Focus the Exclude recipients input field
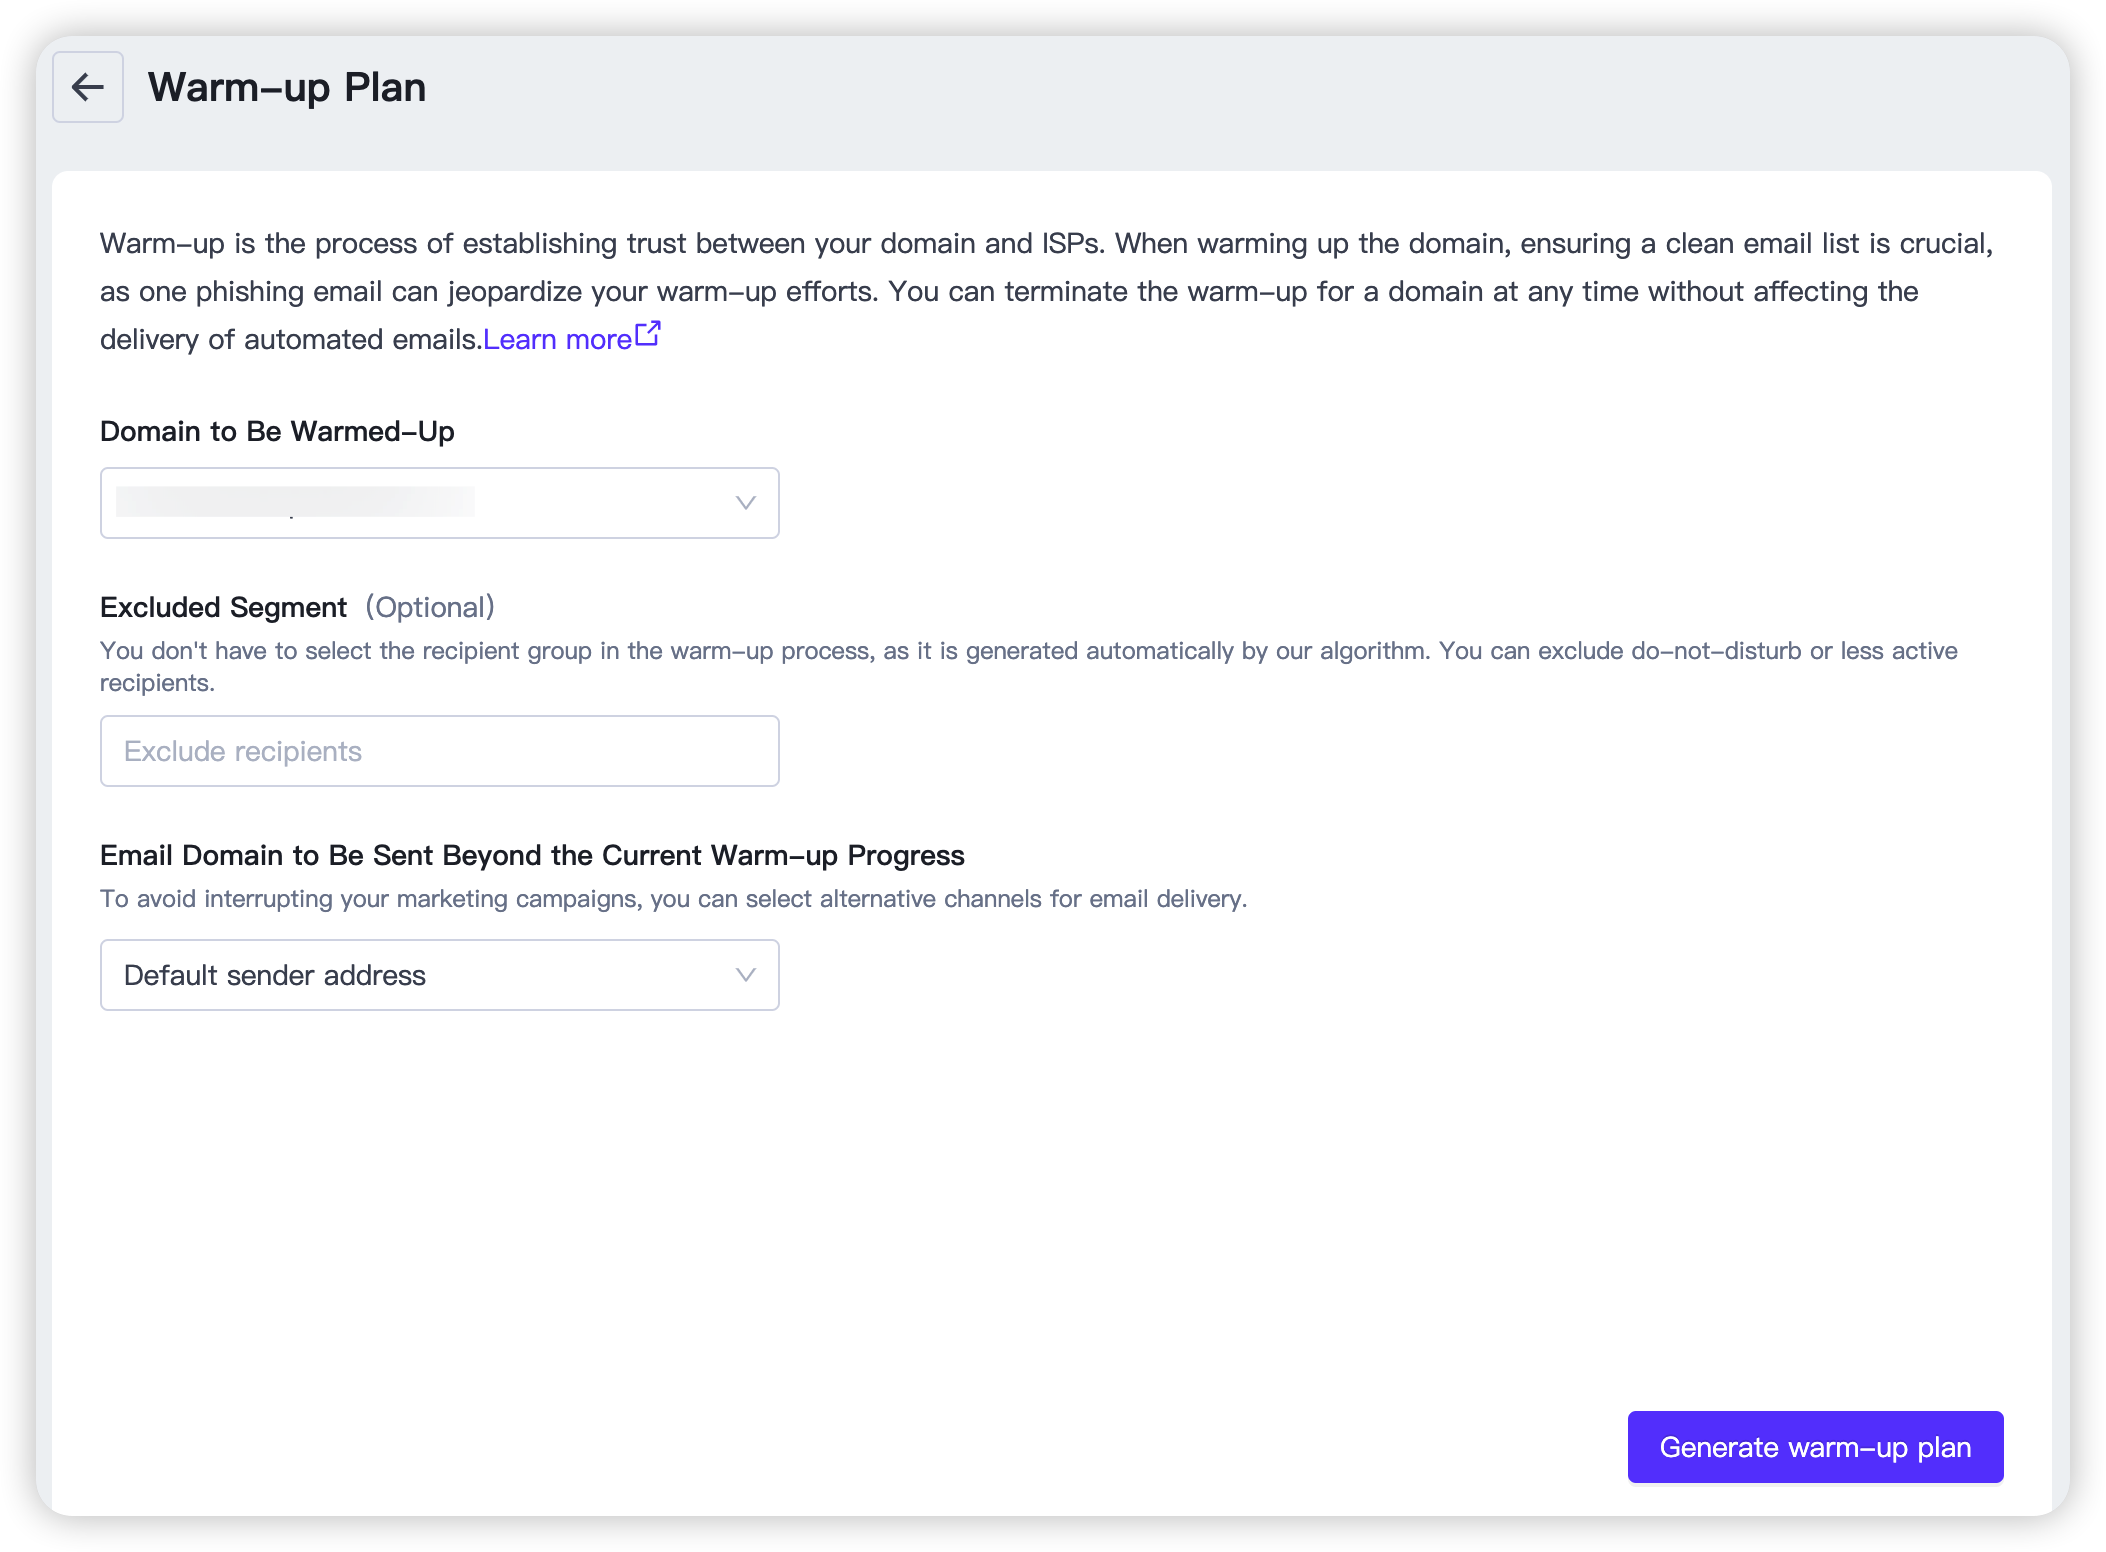 click(439, 751)
